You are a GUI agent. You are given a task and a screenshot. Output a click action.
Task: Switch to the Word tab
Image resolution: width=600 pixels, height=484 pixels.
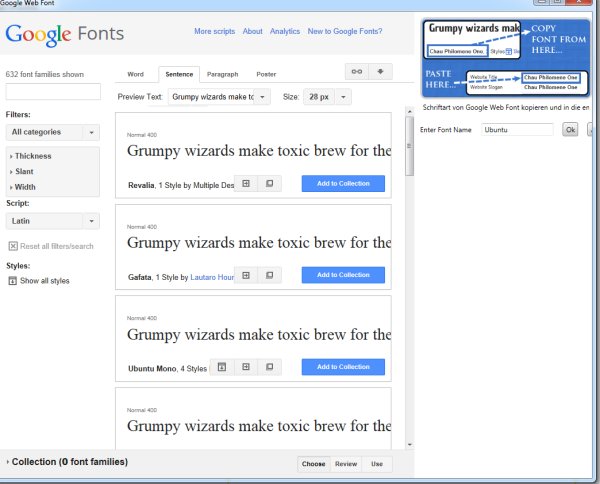[135, 74]
